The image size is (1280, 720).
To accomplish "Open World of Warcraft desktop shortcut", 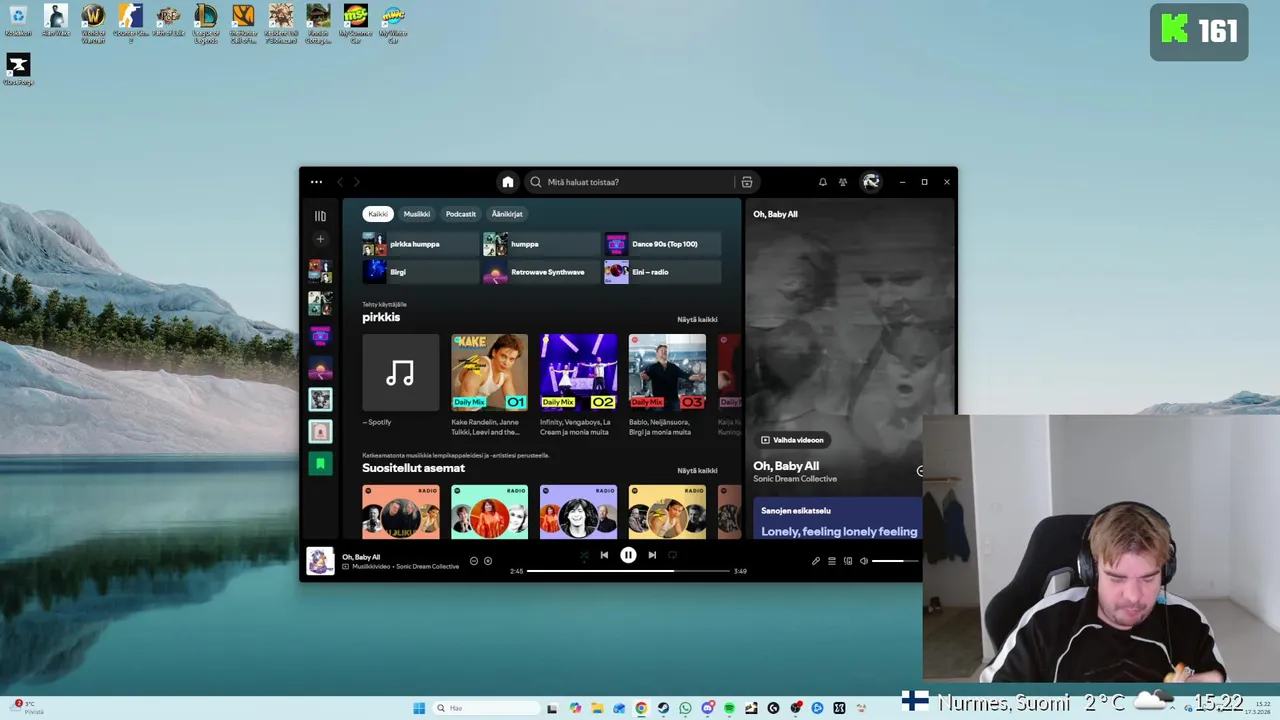I will (93, 23).
